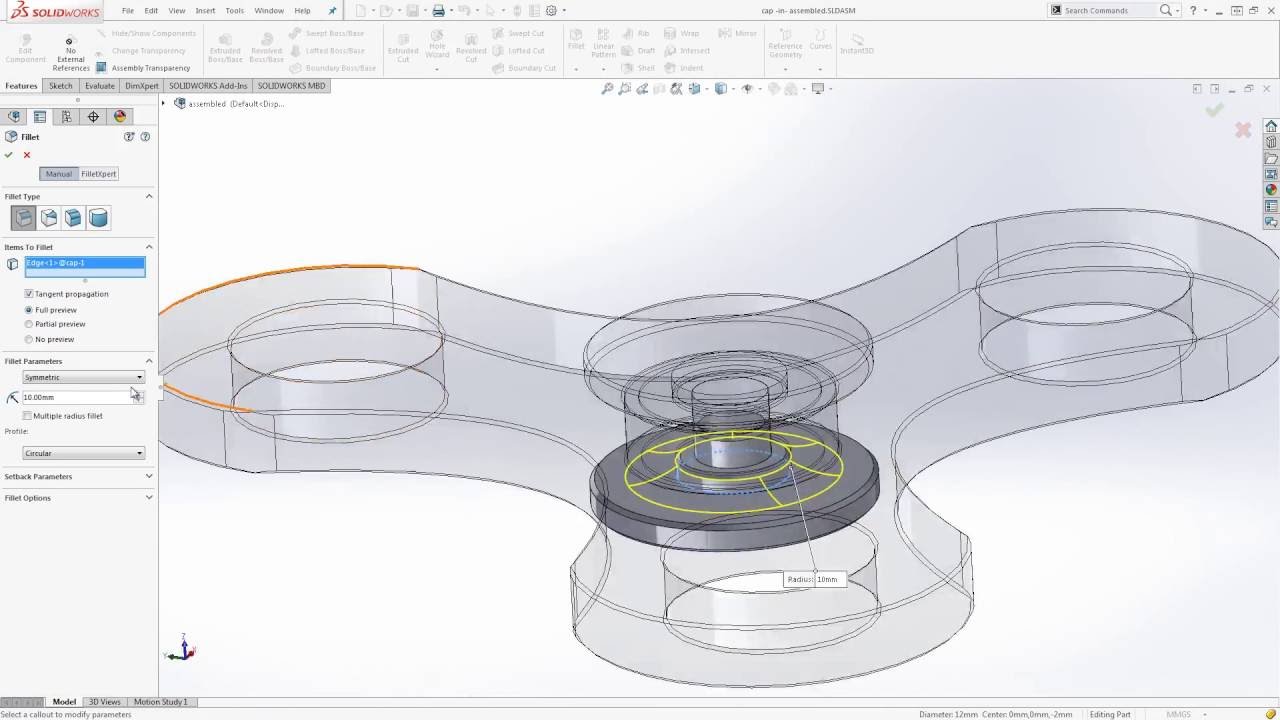Switch to the Sketch tab
1280x720 pixels.
[61, 86]
